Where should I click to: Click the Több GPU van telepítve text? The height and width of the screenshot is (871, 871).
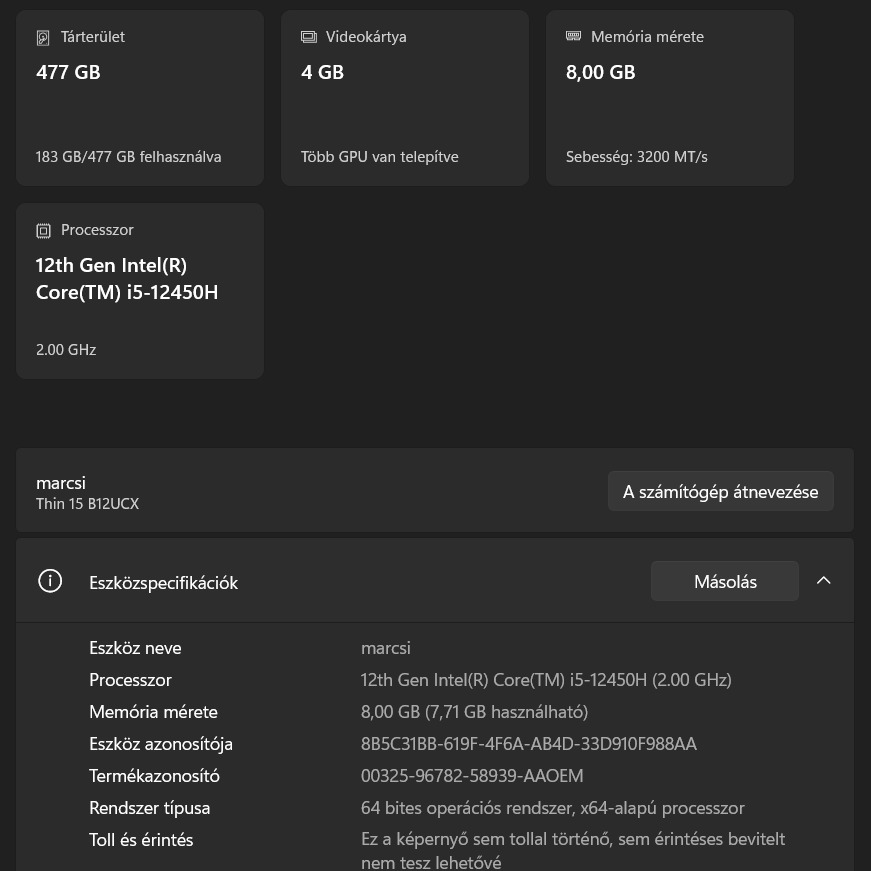[x=379, y=157]
